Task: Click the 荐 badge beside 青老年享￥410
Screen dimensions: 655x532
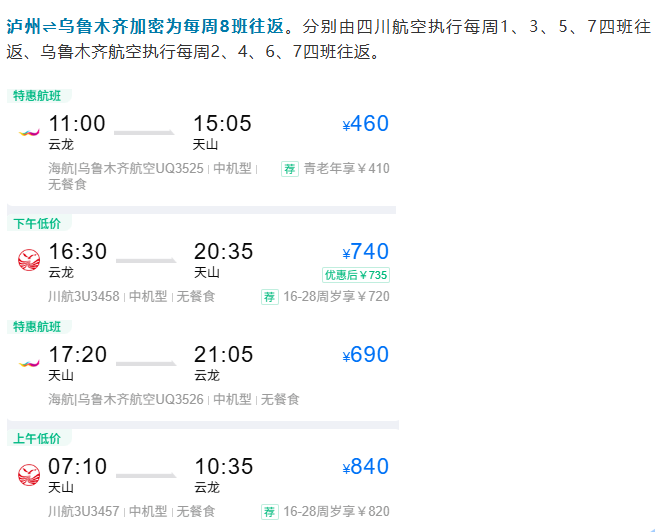Action: 290,168
